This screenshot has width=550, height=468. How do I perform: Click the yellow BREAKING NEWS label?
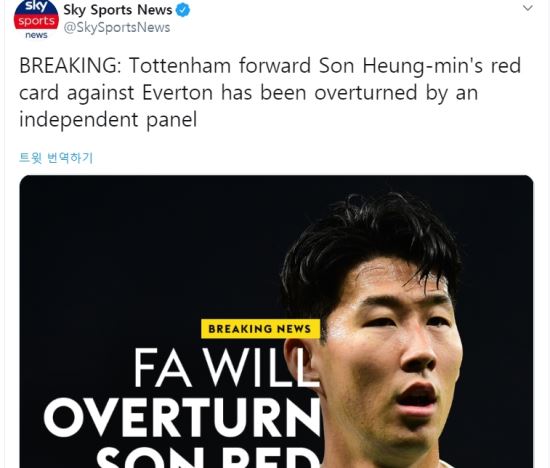tap(260, 329)
